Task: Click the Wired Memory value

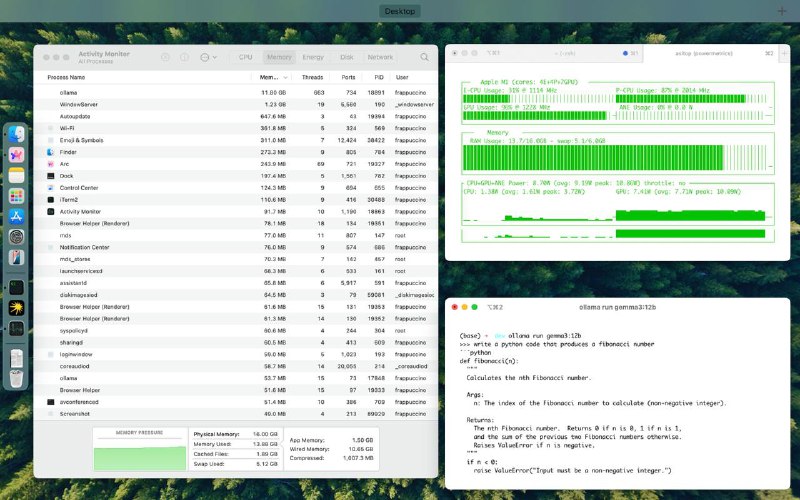Action: coord(362,449)
